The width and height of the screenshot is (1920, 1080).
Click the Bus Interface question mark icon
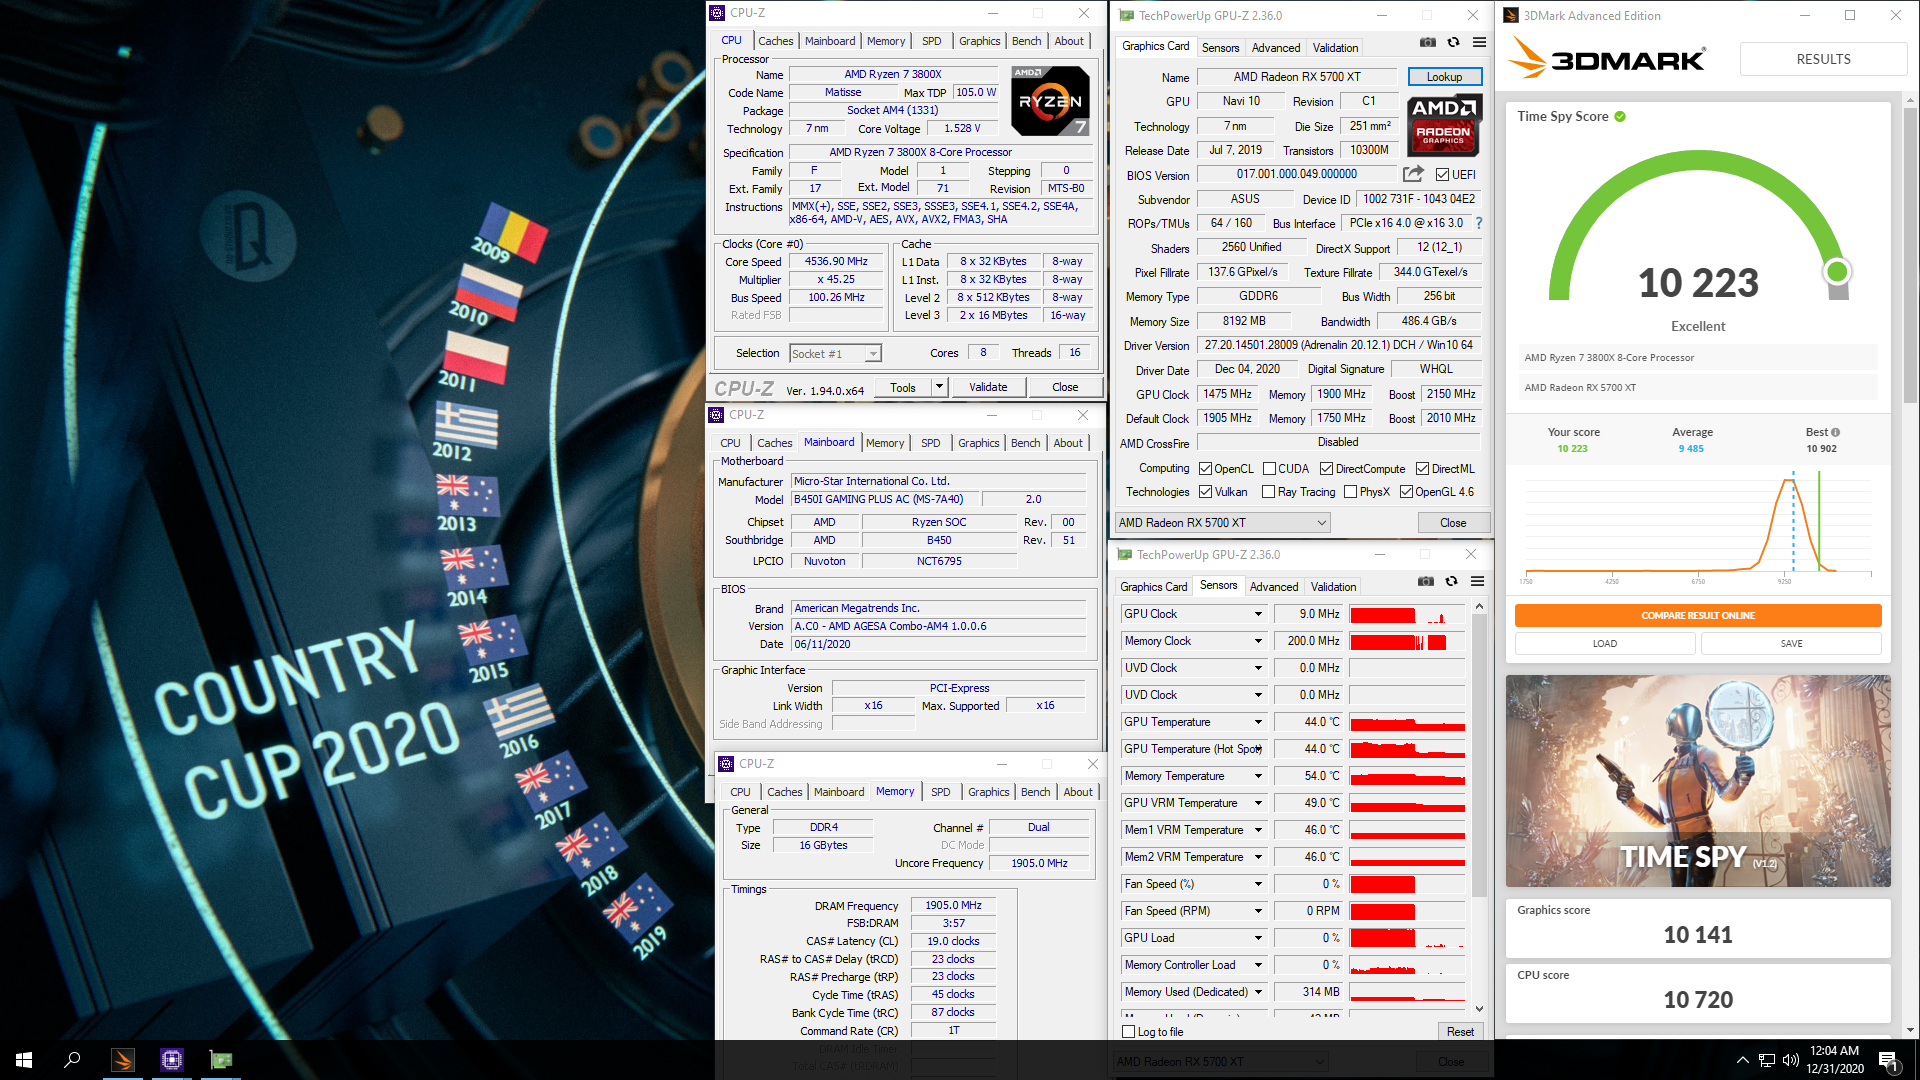click(x=1479, y=223)
